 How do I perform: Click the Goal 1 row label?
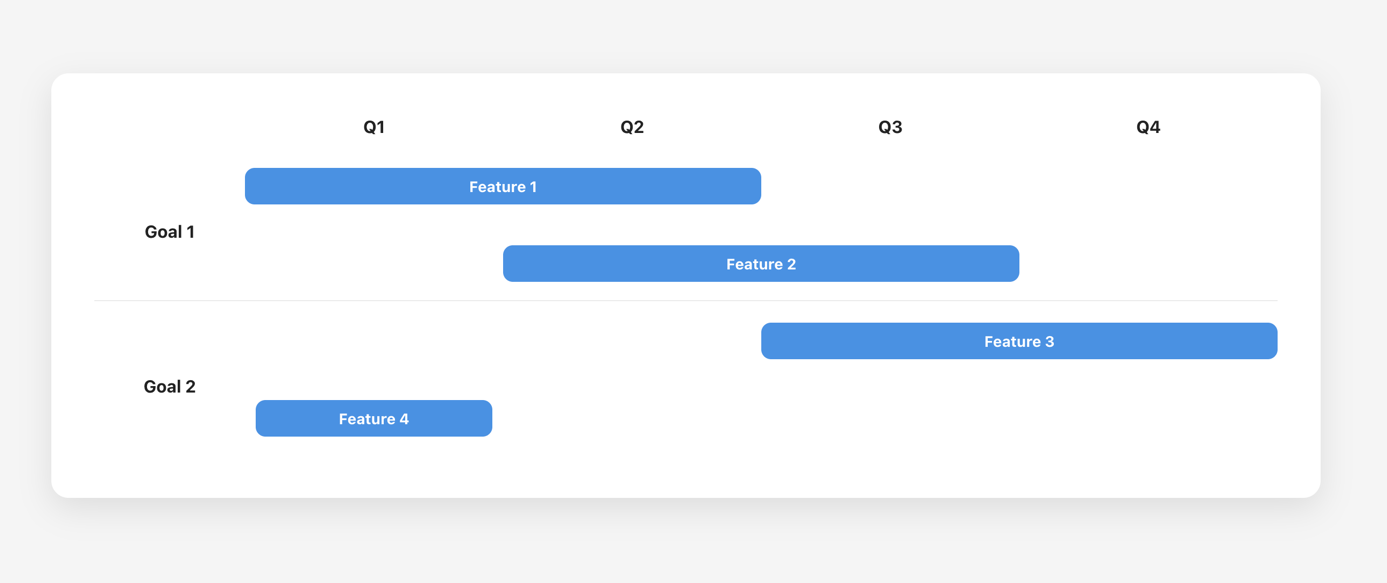(x=170, y=232)
